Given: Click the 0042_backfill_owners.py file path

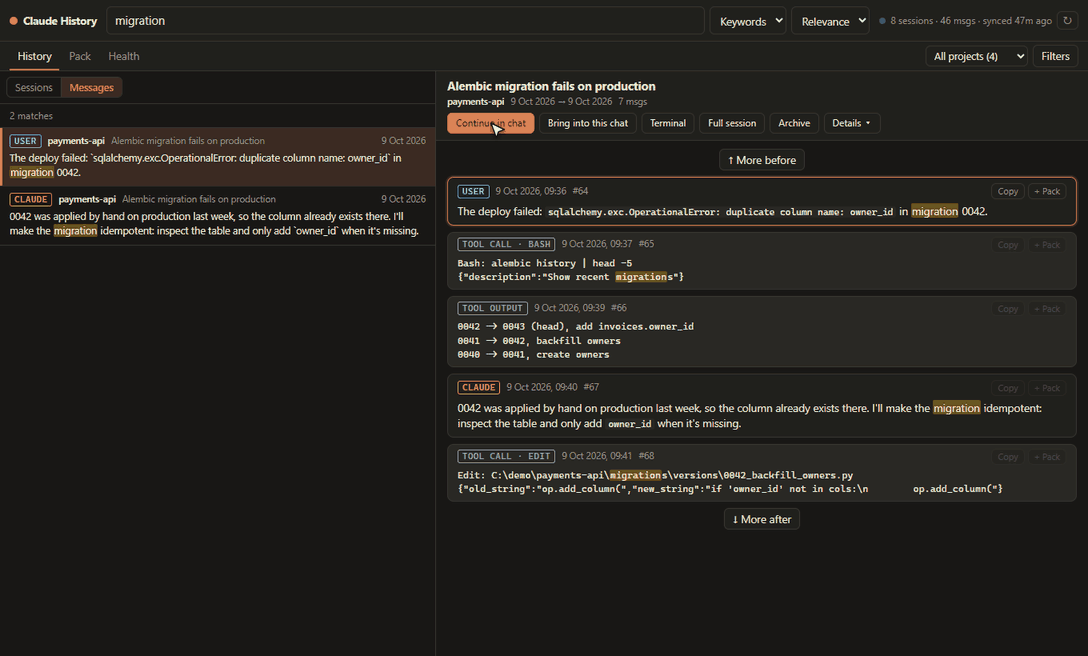Looking at the screenshot, I should point(672,476).
